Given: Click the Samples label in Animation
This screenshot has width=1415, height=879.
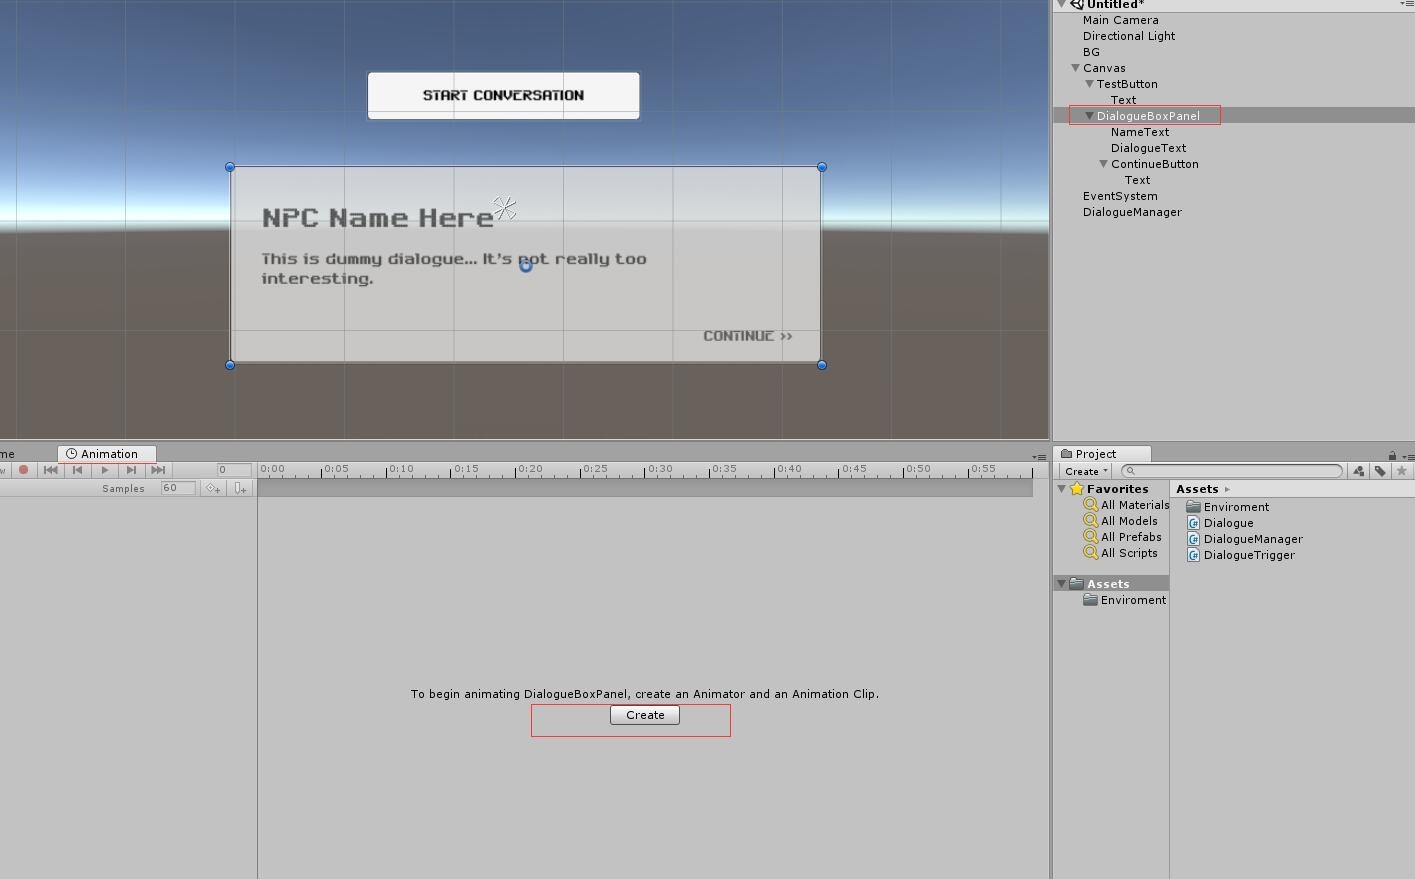Looking at the screenshot, I should (x=123, y=489).
